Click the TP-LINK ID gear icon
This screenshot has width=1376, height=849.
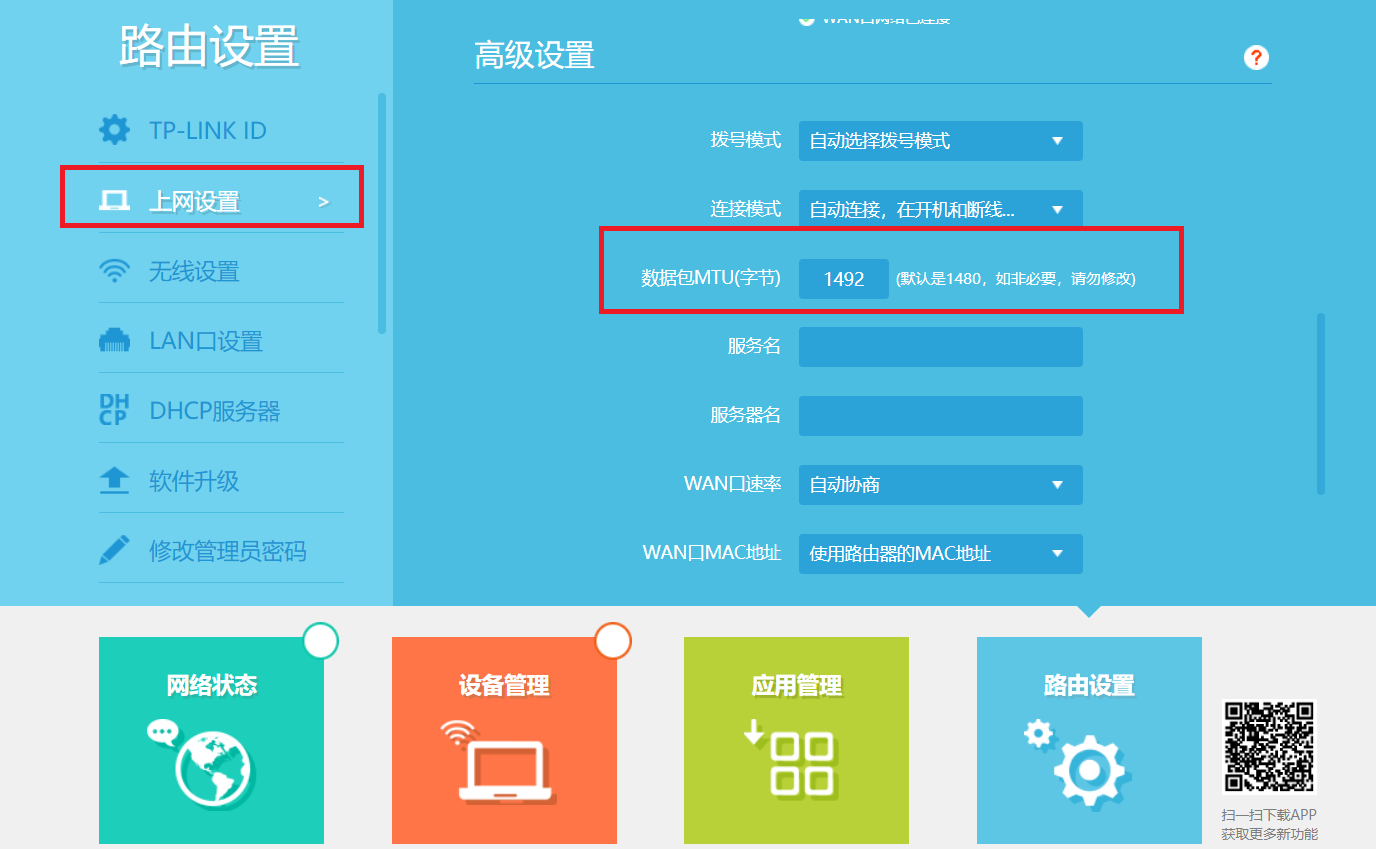click(114, 130)
